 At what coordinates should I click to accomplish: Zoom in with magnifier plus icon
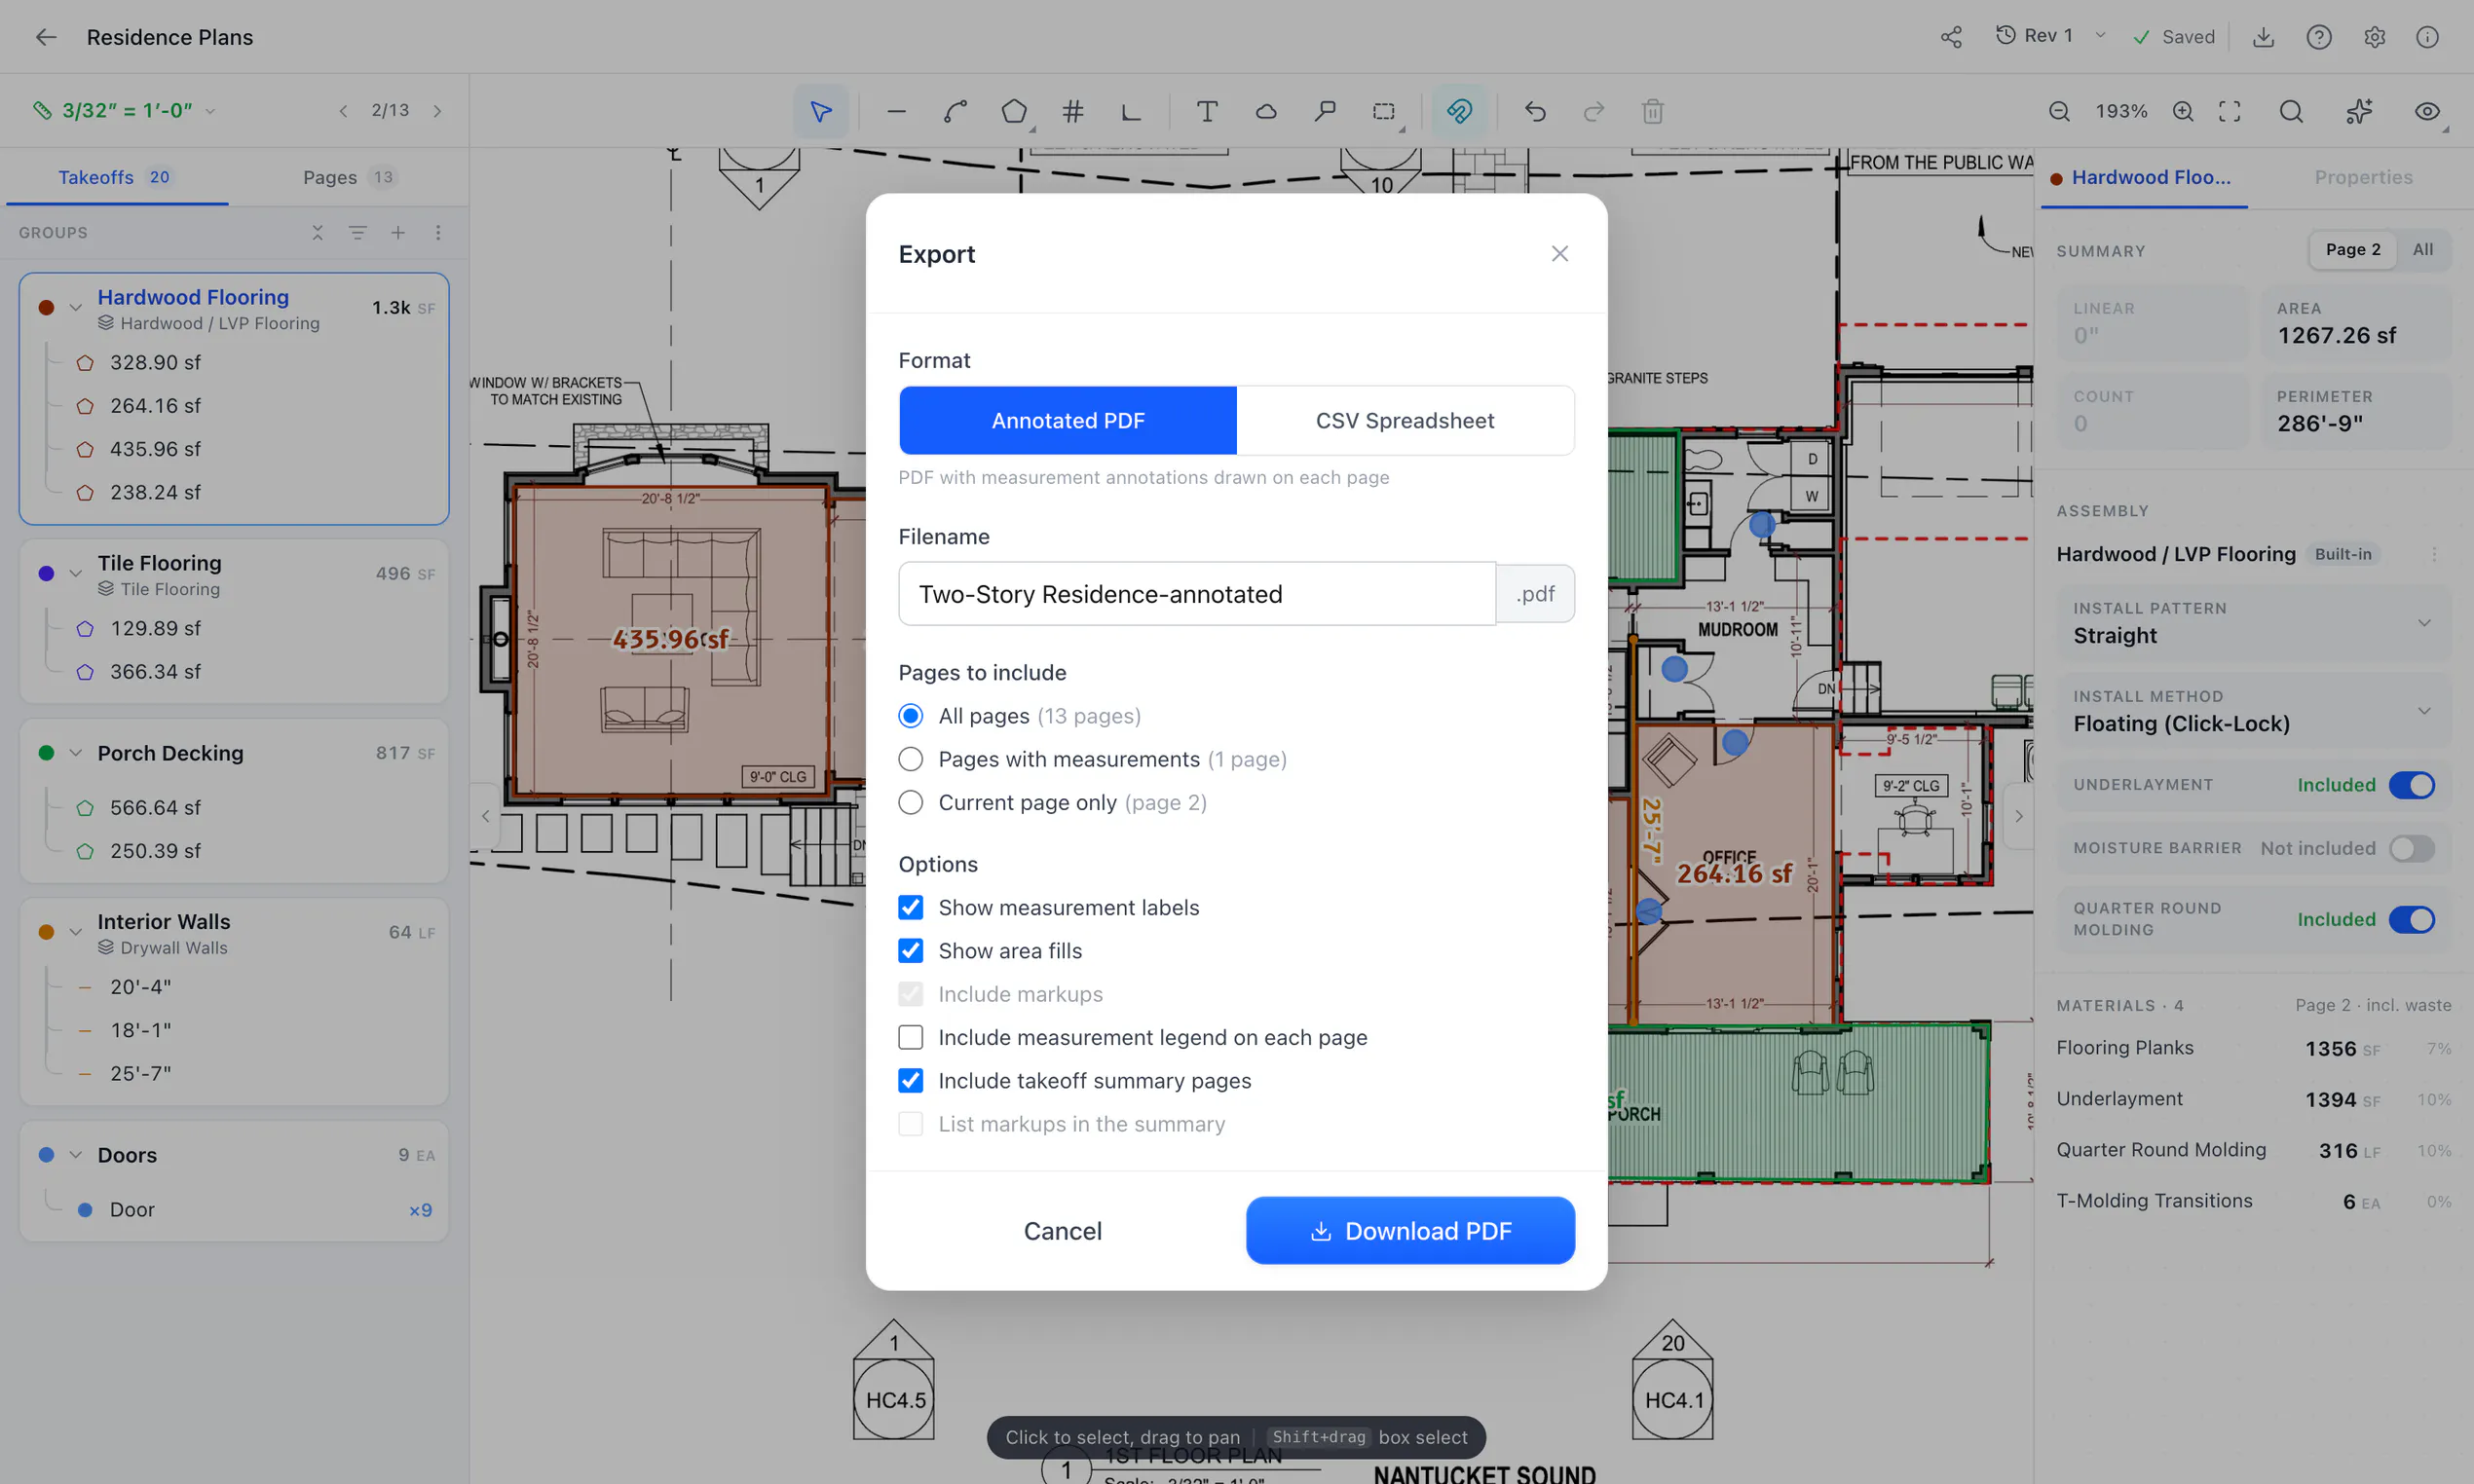tap(2183, 111)
